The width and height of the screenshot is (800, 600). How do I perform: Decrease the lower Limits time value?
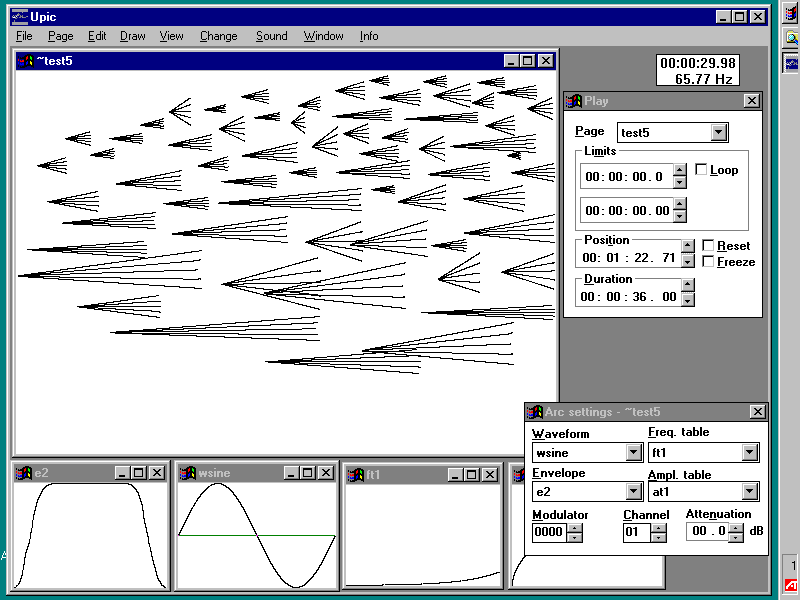click(x=679, y=216)
